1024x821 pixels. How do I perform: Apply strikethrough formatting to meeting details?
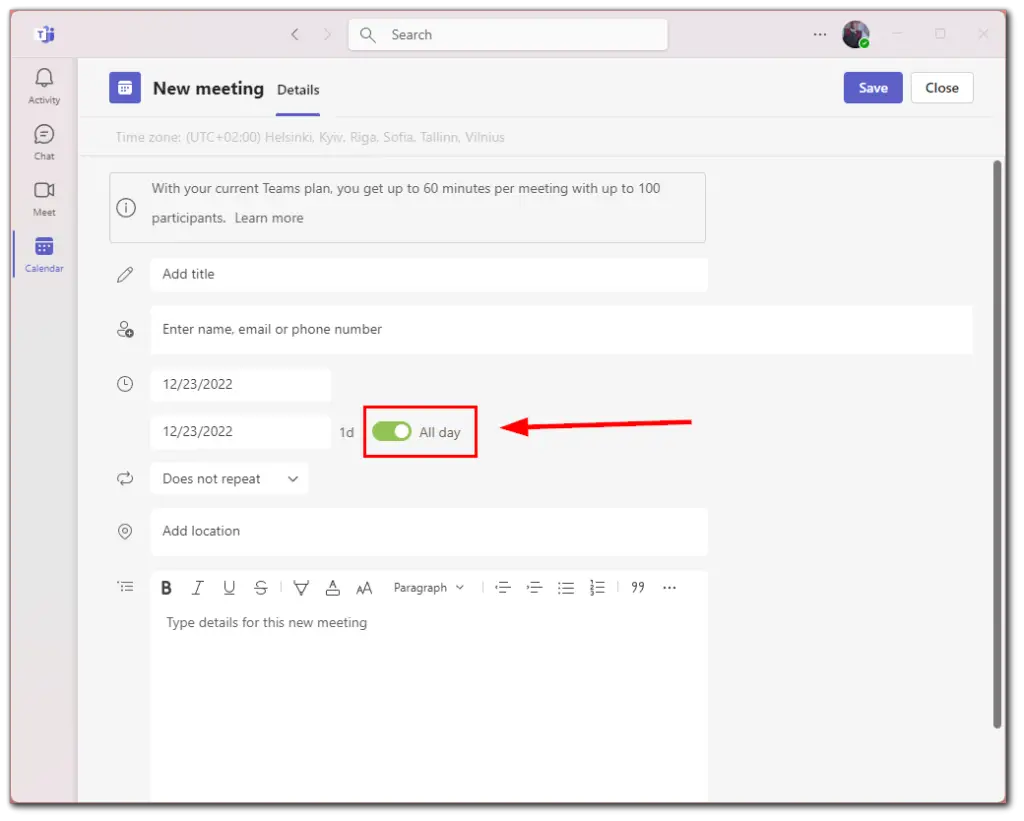(x=260, y=587)
